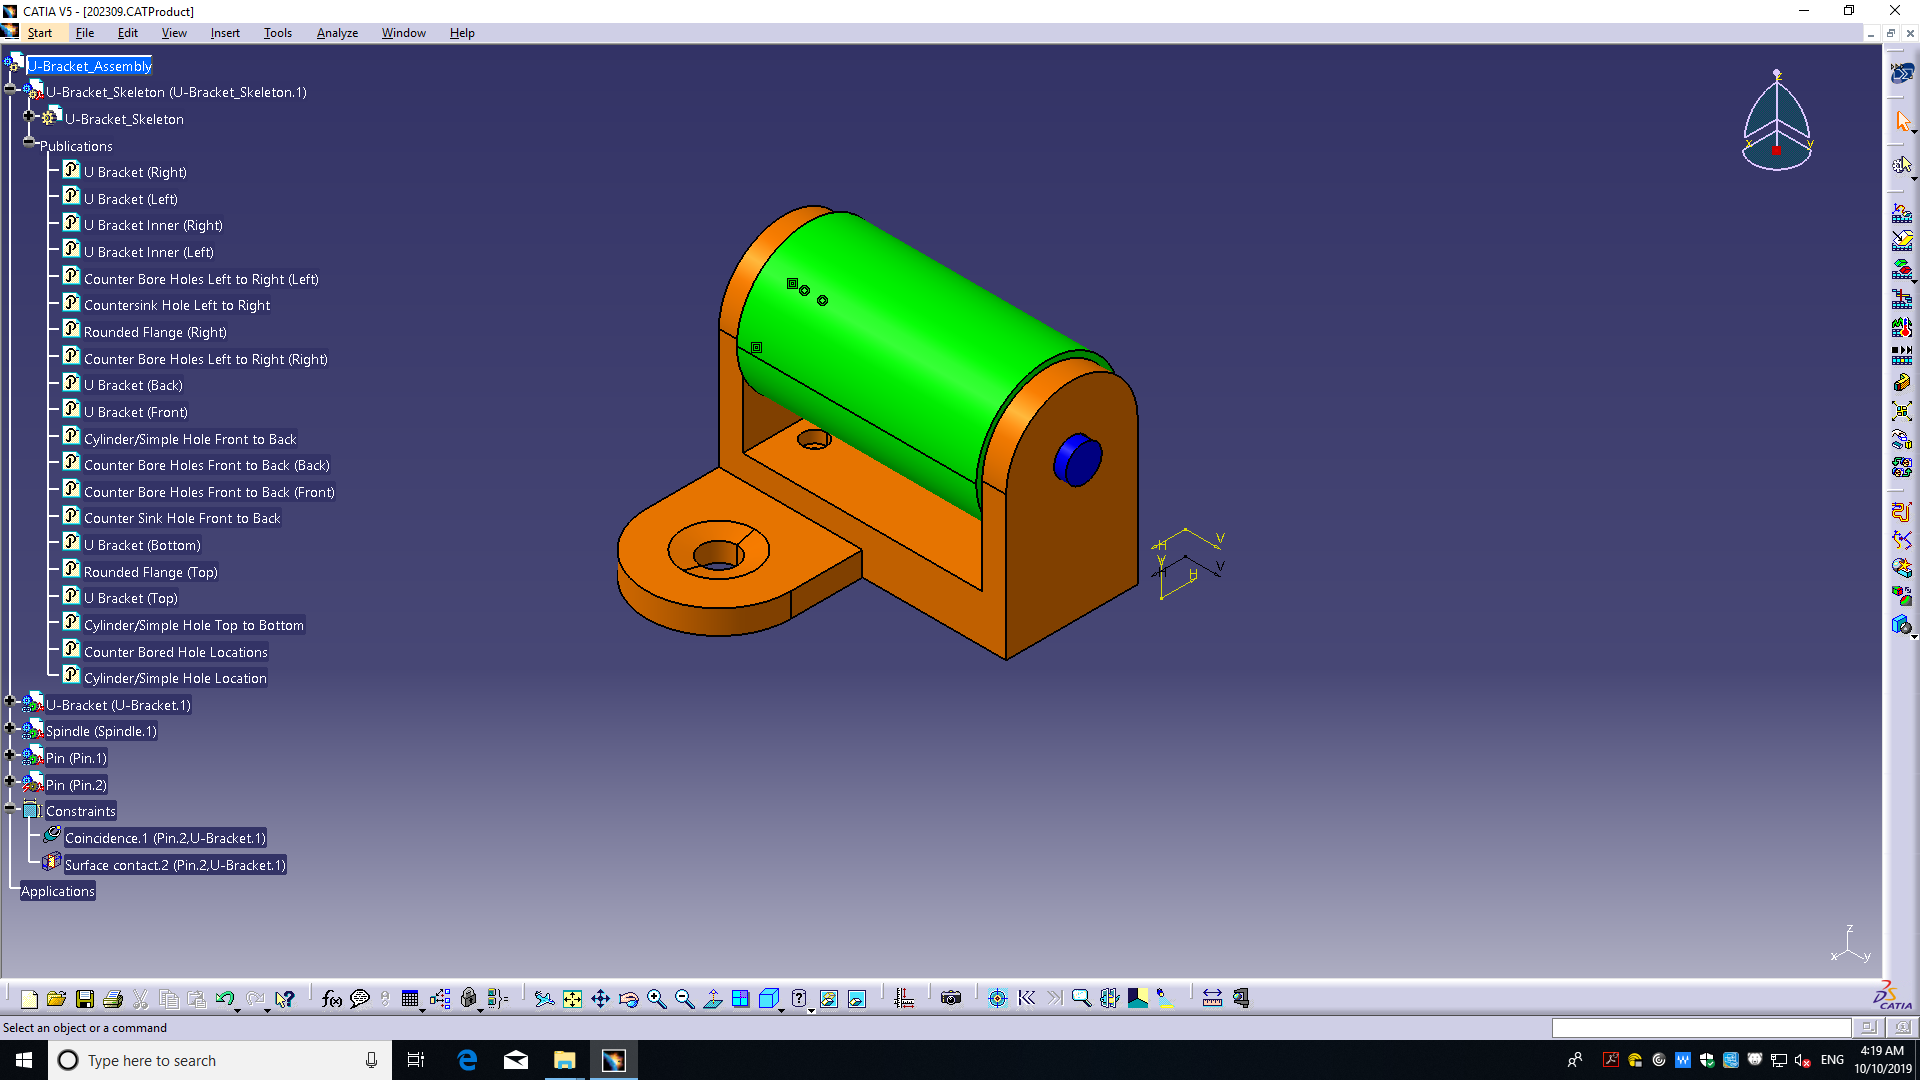Open Microsoft Edge from the taskbar
The width and height of the screenshot is (1920, 1080).
467,1060
